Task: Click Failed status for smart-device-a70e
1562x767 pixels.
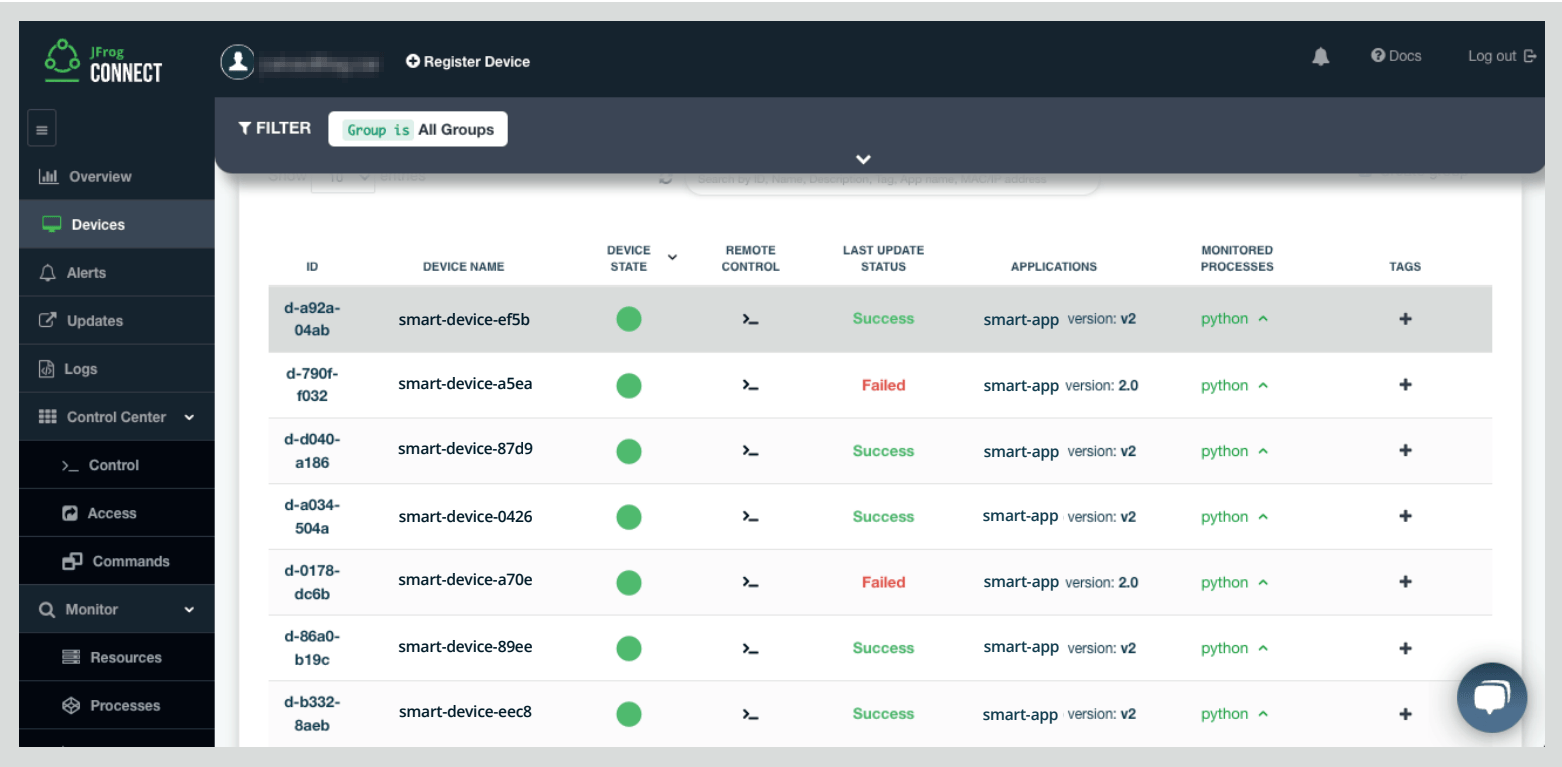Action: (x=883, y=582)
